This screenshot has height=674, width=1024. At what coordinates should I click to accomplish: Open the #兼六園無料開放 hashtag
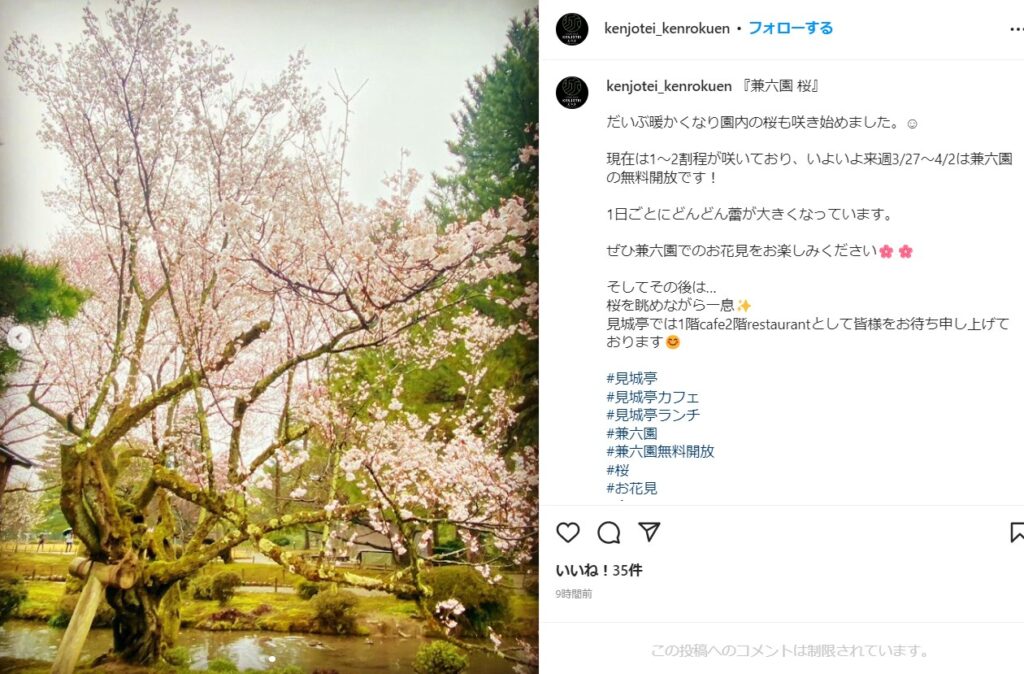660,451
